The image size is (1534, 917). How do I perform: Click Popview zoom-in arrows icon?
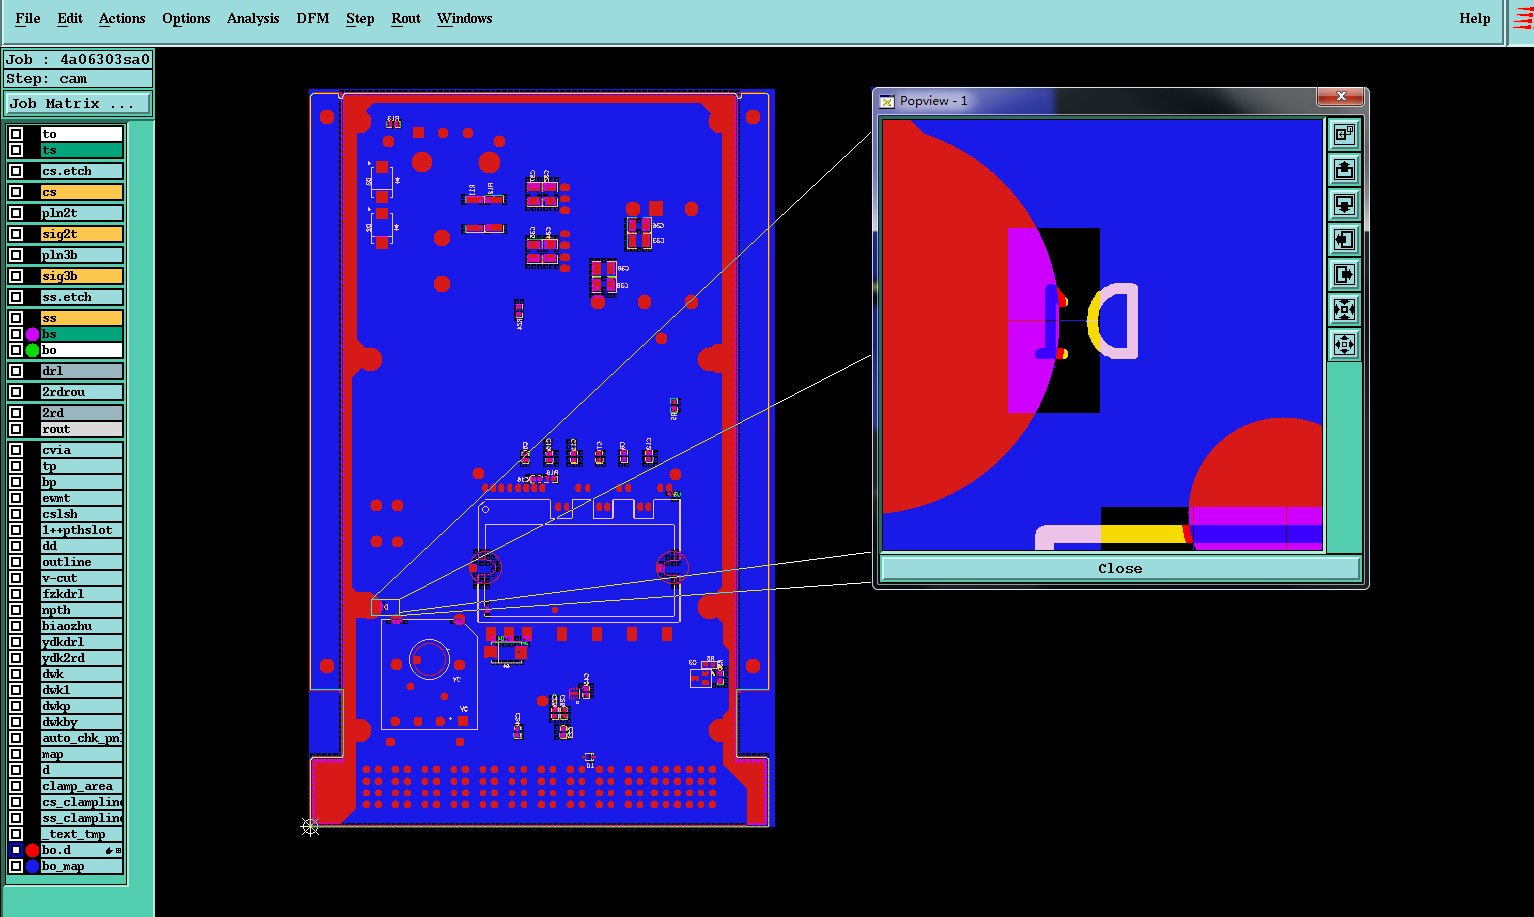pyautogui.click(x=1344, y=309)
